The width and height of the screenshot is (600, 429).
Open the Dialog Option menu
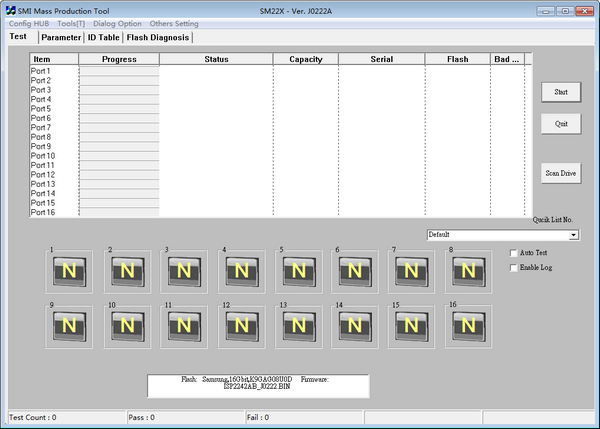click(117, 23)
